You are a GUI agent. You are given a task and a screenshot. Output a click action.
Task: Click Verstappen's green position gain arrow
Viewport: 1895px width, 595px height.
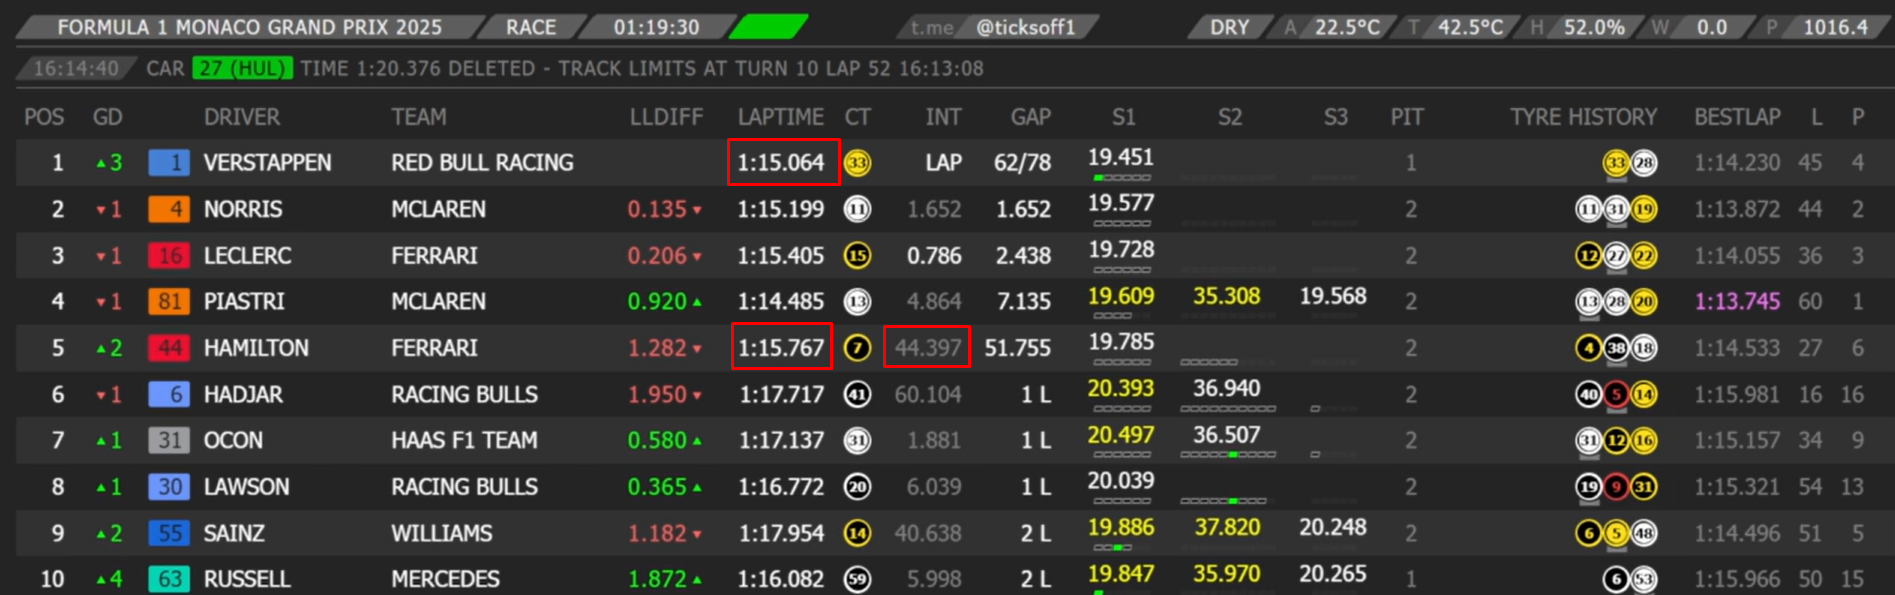101,163
